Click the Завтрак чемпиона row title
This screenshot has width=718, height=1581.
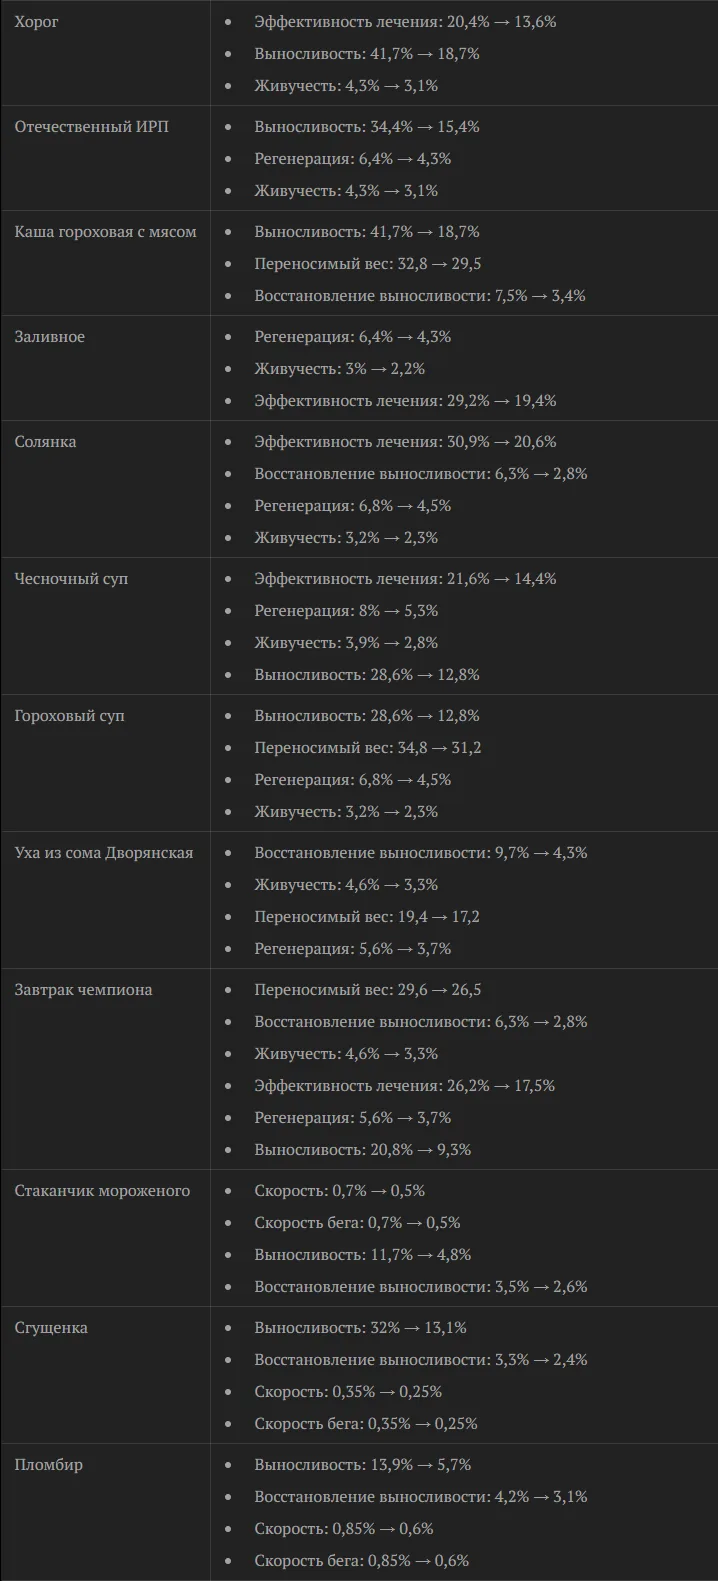coord(84,990)
